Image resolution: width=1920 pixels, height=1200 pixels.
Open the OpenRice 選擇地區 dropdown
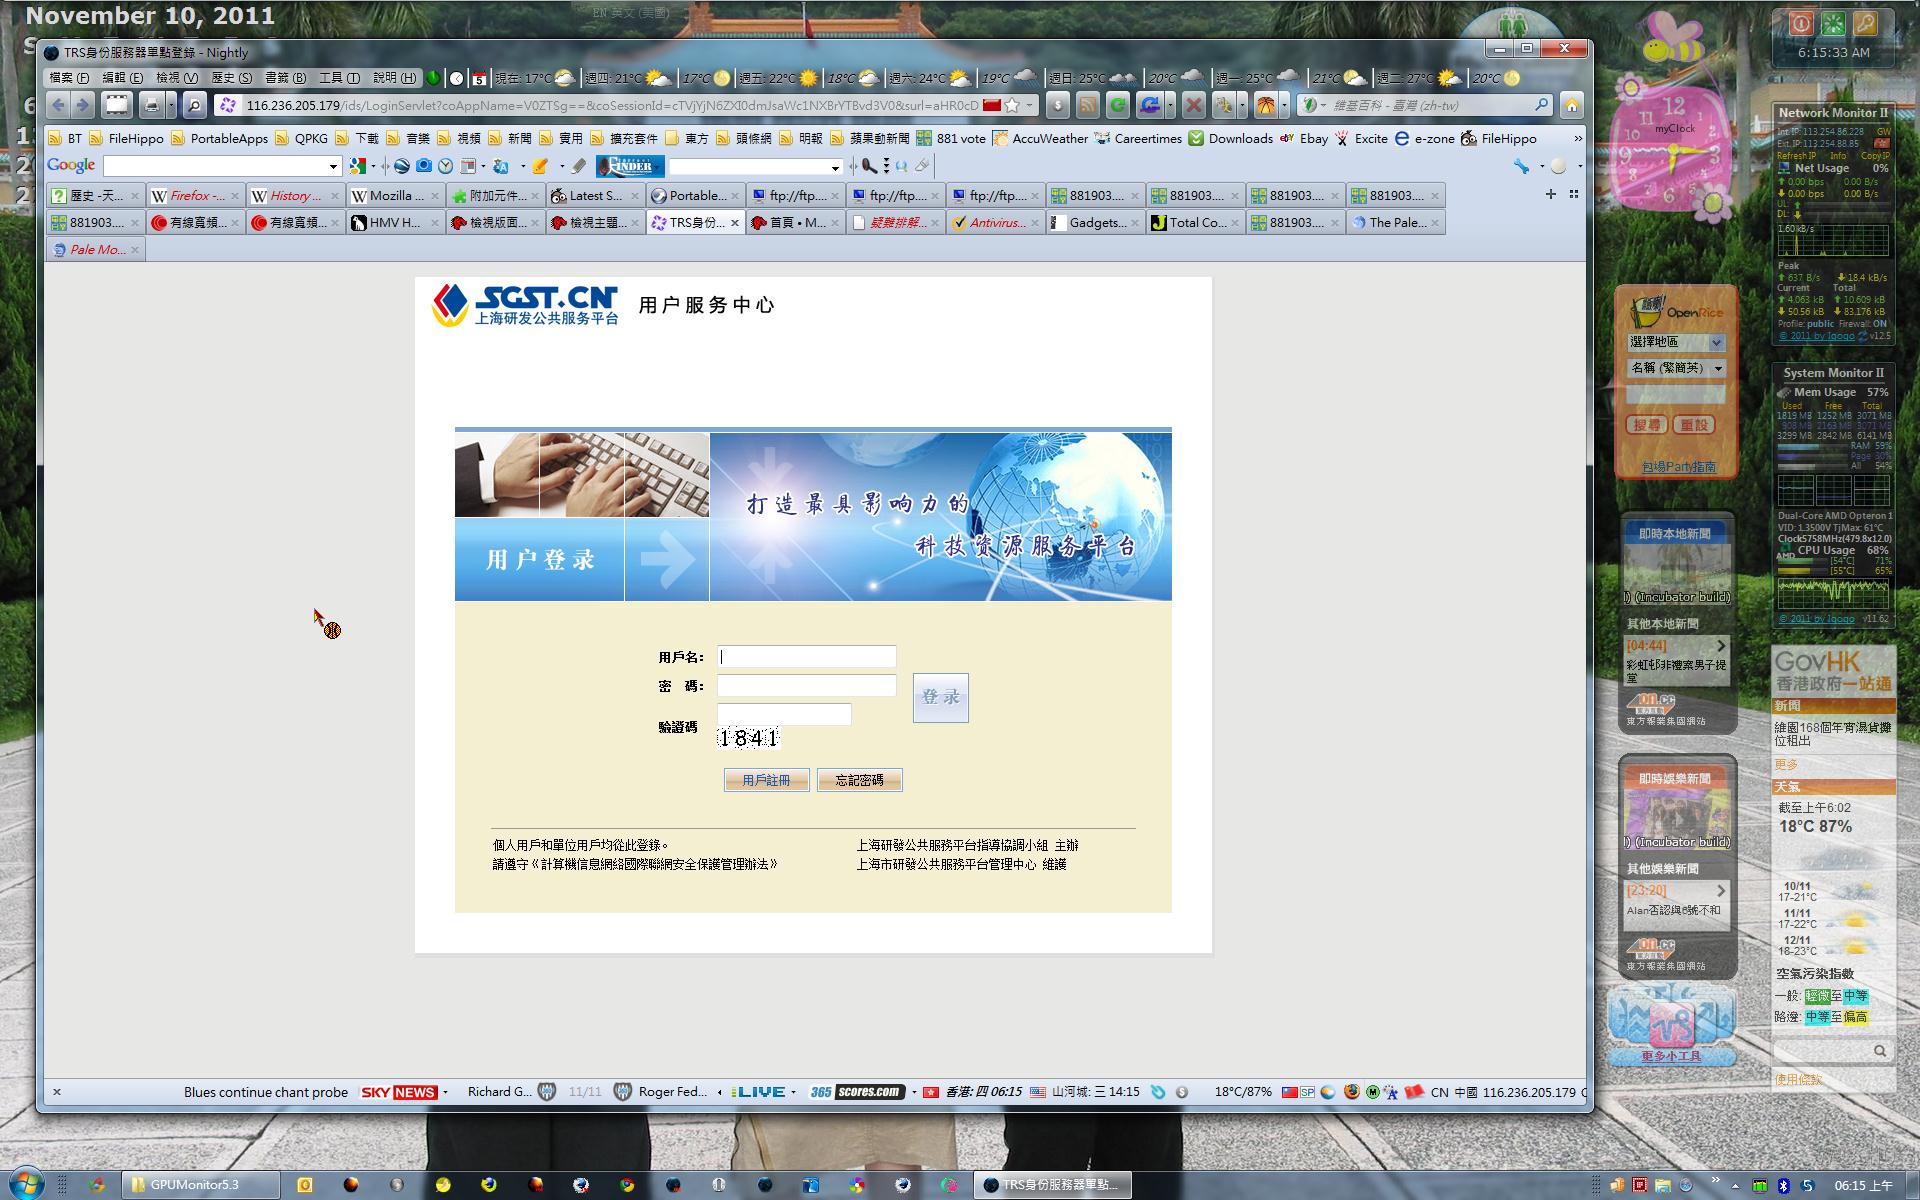(1716, 342)
